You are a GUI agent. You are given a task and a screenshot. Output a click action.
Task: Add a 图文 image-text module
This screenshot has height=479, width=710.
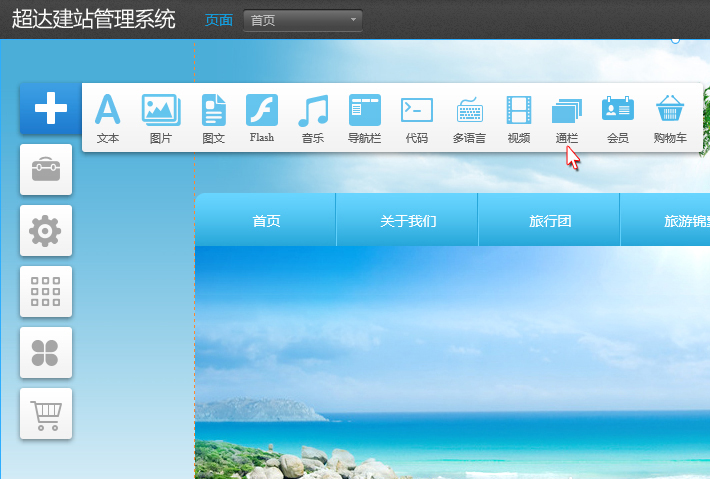[213, 119]
